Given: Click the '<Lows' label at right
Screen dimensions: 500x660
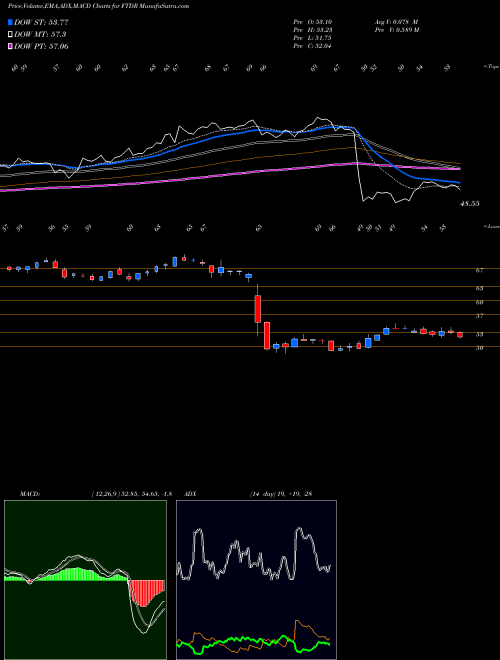Looking at the screenshot, I should coord(491,226).
